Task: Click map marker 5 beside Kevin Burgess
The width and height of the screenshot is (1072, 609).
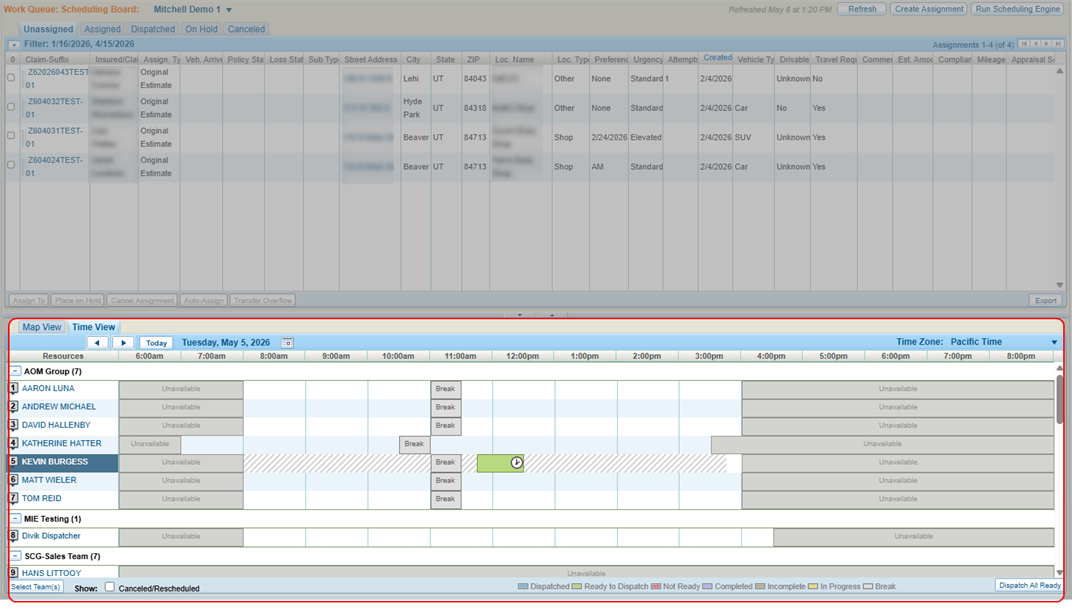Action: coord(13,462)
